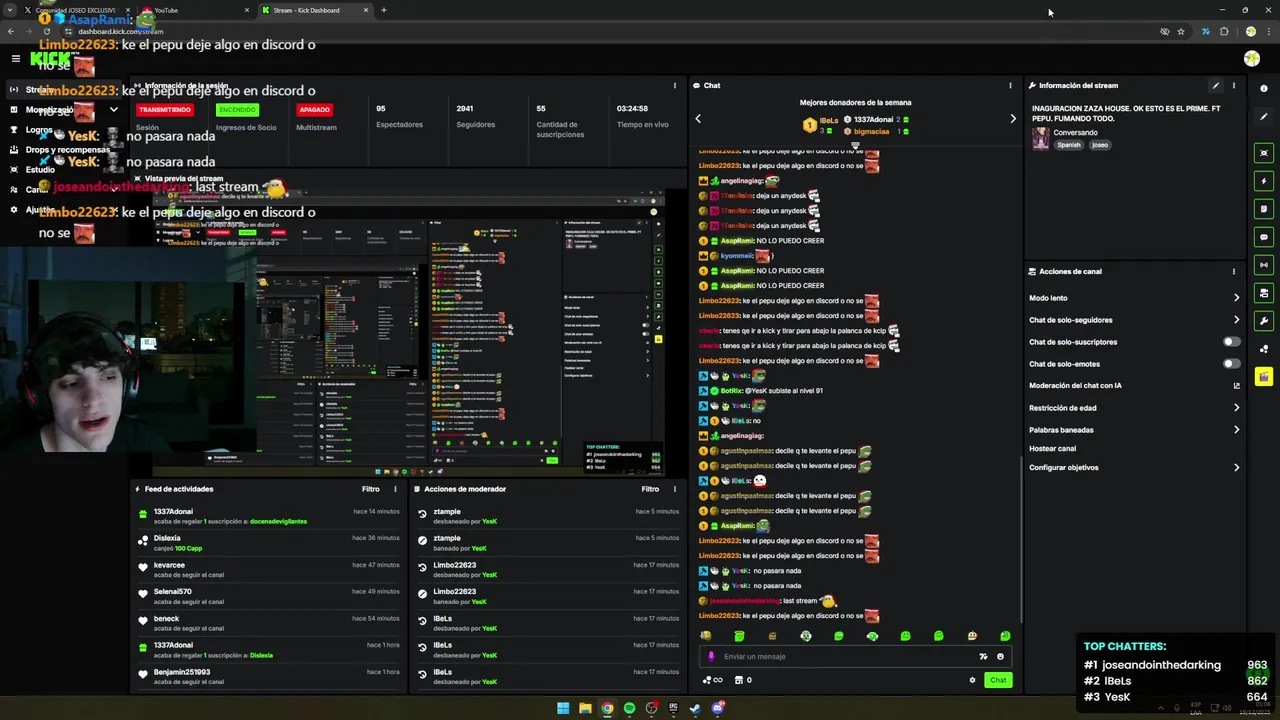Click the browser address bar
Image resolution: width=1280 pixels, height=720 pixels.
[x=600, y=31]
